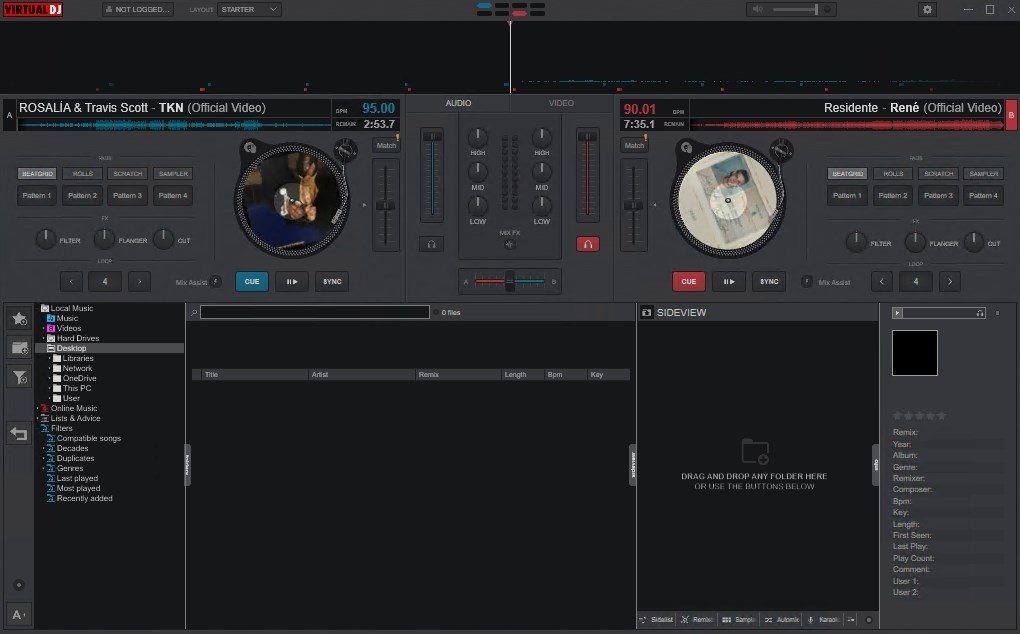This screenshot has width=1020, height=634.
Task: Expand Decades filter node
Action: click(44, 448)
